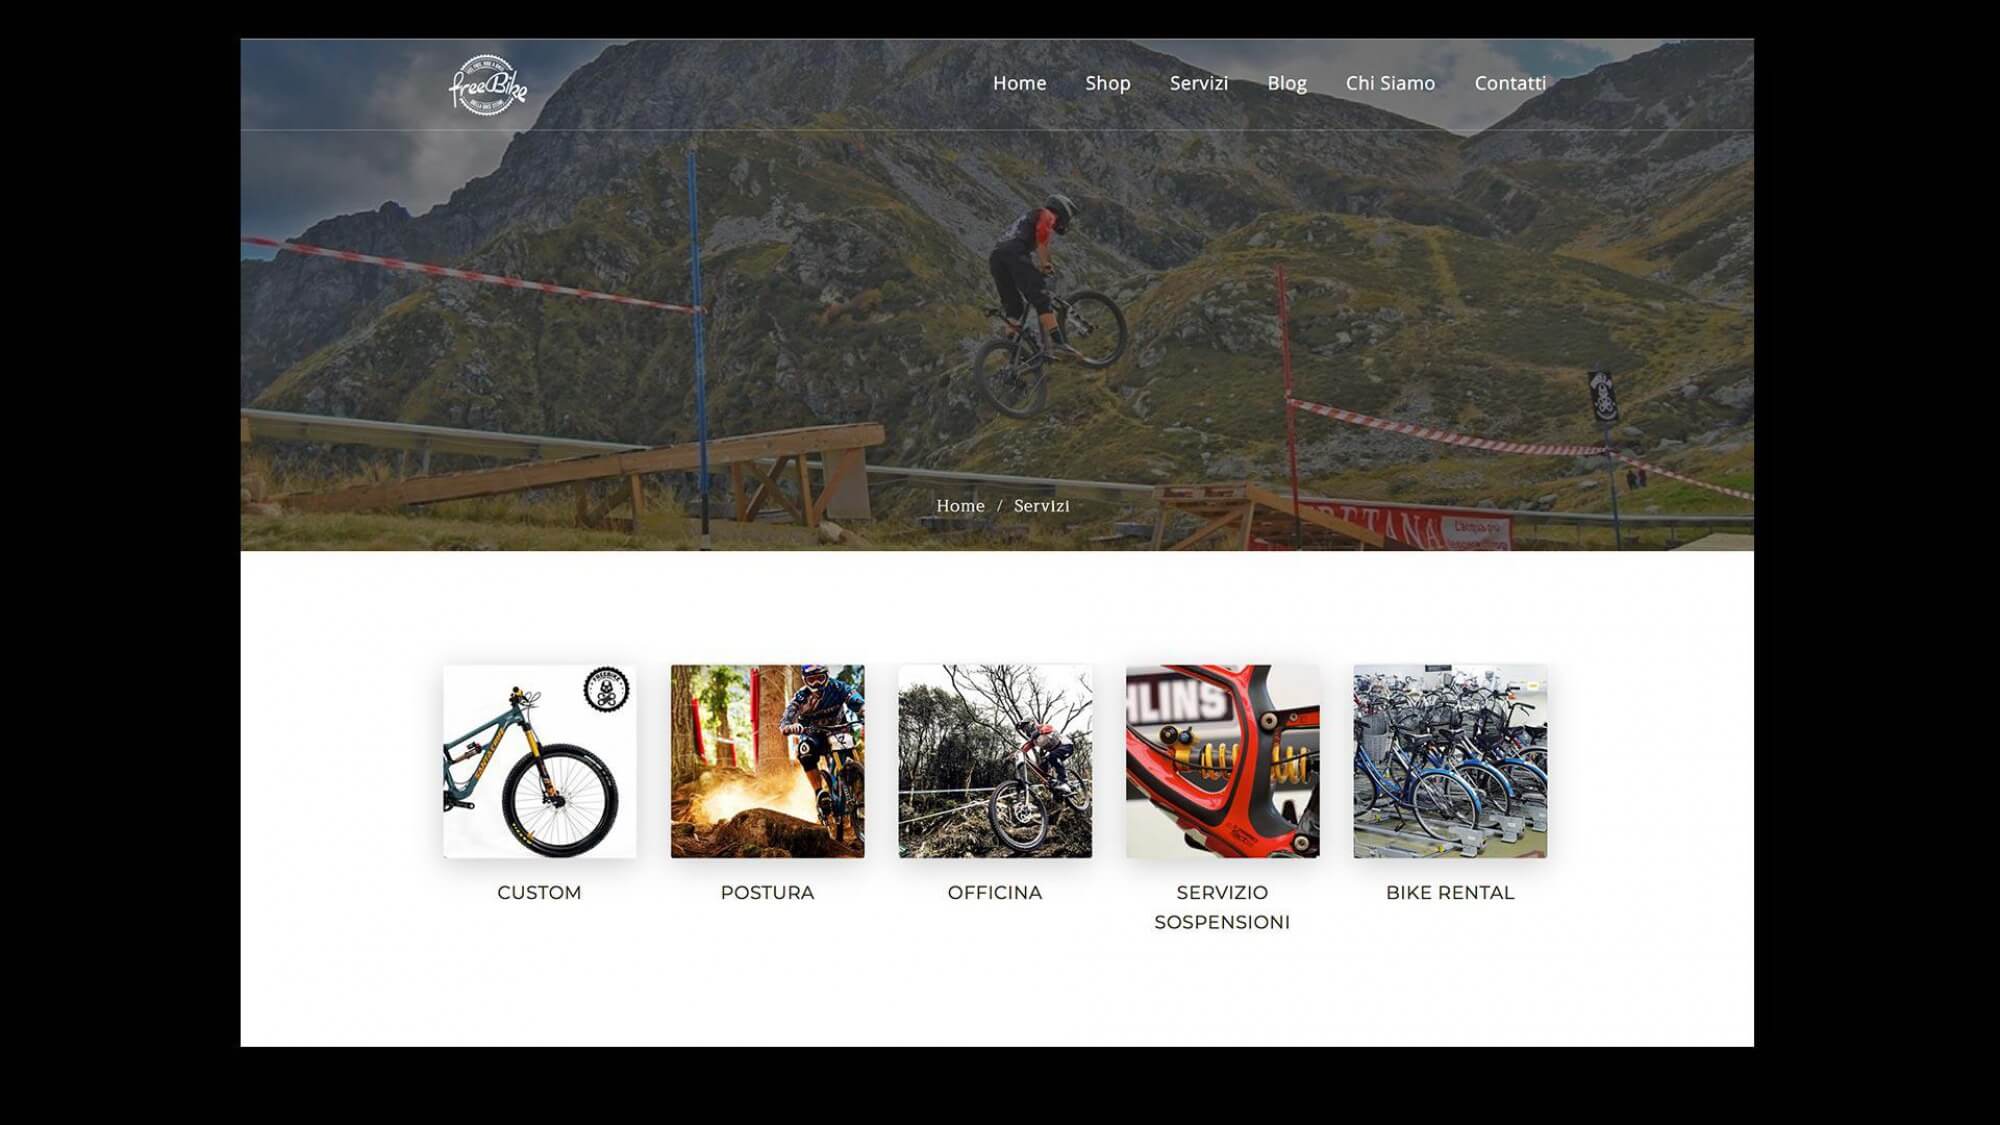Click the FreeBike logo in header
2000x1125 pixels.
(x=488, y=85)
